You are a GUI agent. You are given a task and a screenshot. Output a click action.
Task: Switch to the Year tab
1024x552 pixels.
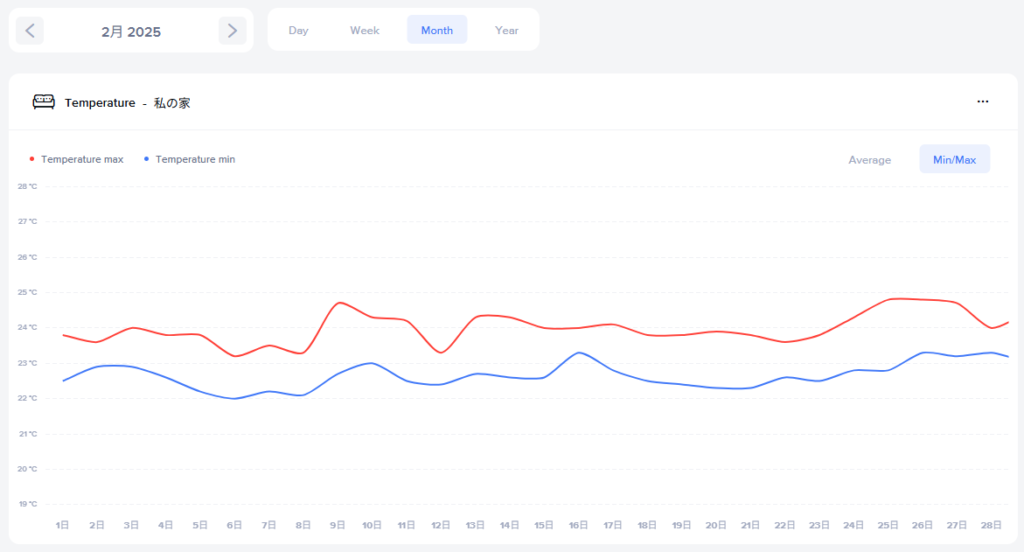coord(506,30)
